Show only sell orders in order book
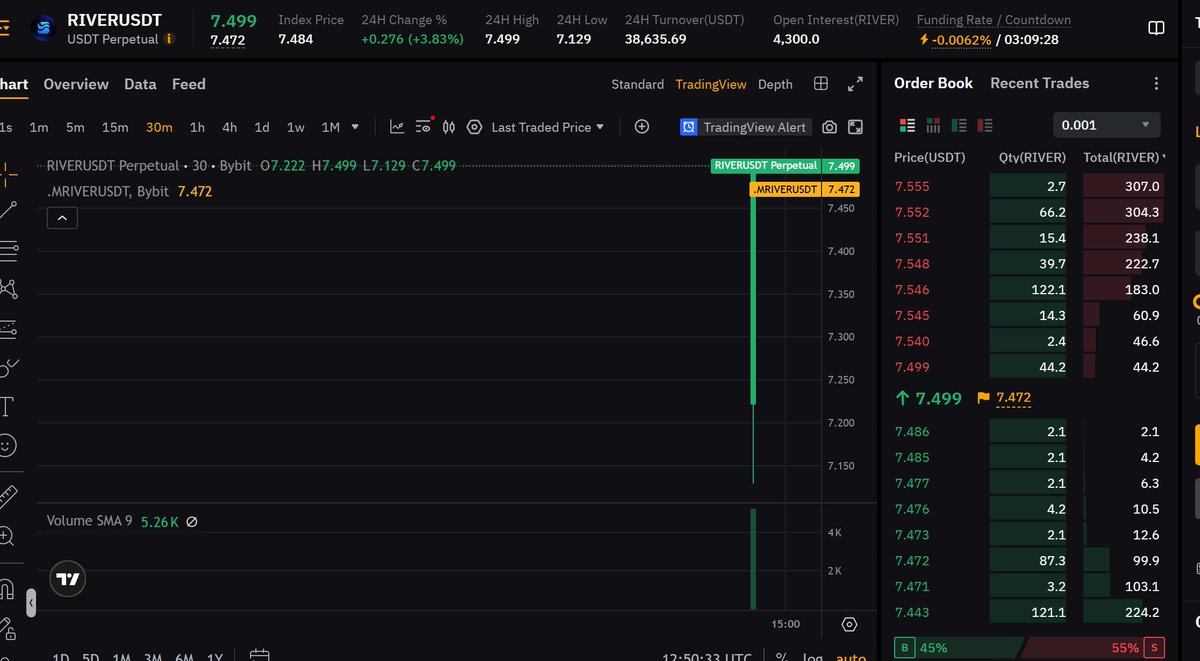1200x661 pixels. pyautogui.click(x=985, y=125)
